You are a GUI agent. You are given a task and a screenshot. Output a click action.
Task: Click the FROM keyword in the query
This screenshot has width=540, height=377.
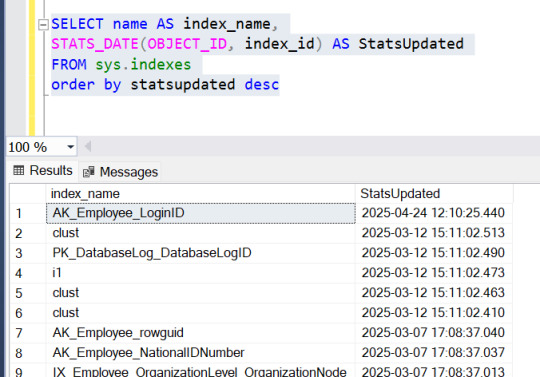[69, 65]
